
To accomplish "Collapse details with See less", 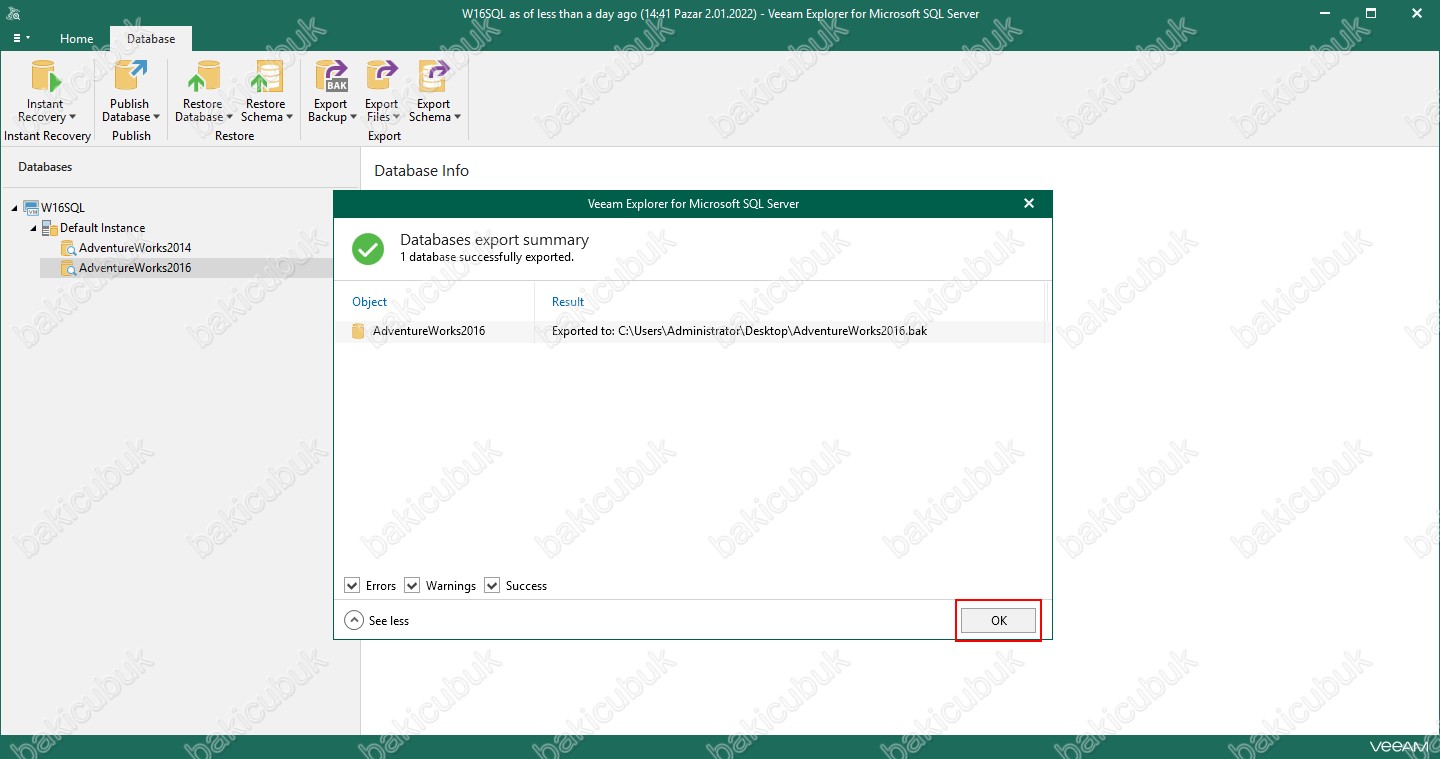I will pos(377,620).
